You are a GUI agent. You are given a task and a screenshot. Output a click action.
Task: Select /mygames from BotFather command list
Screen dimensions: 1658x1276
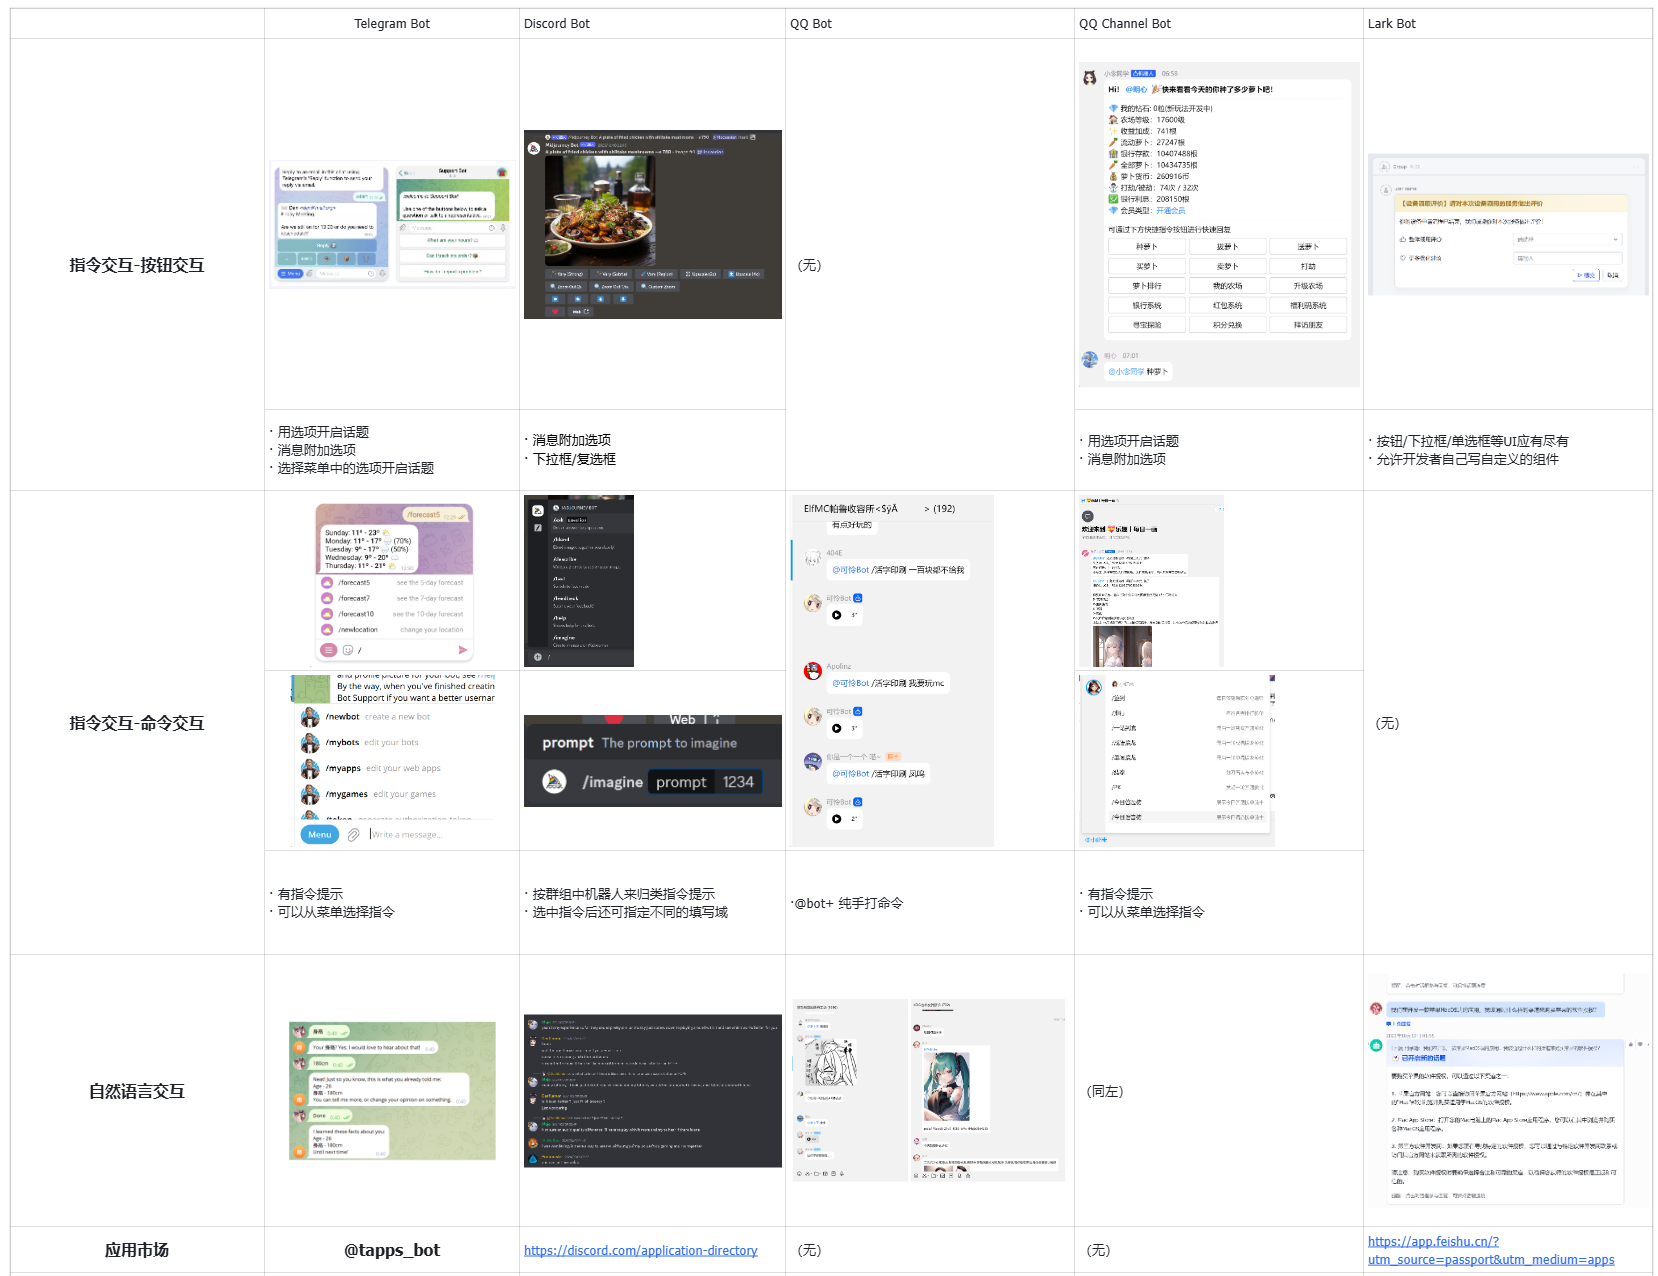[346, 794]
